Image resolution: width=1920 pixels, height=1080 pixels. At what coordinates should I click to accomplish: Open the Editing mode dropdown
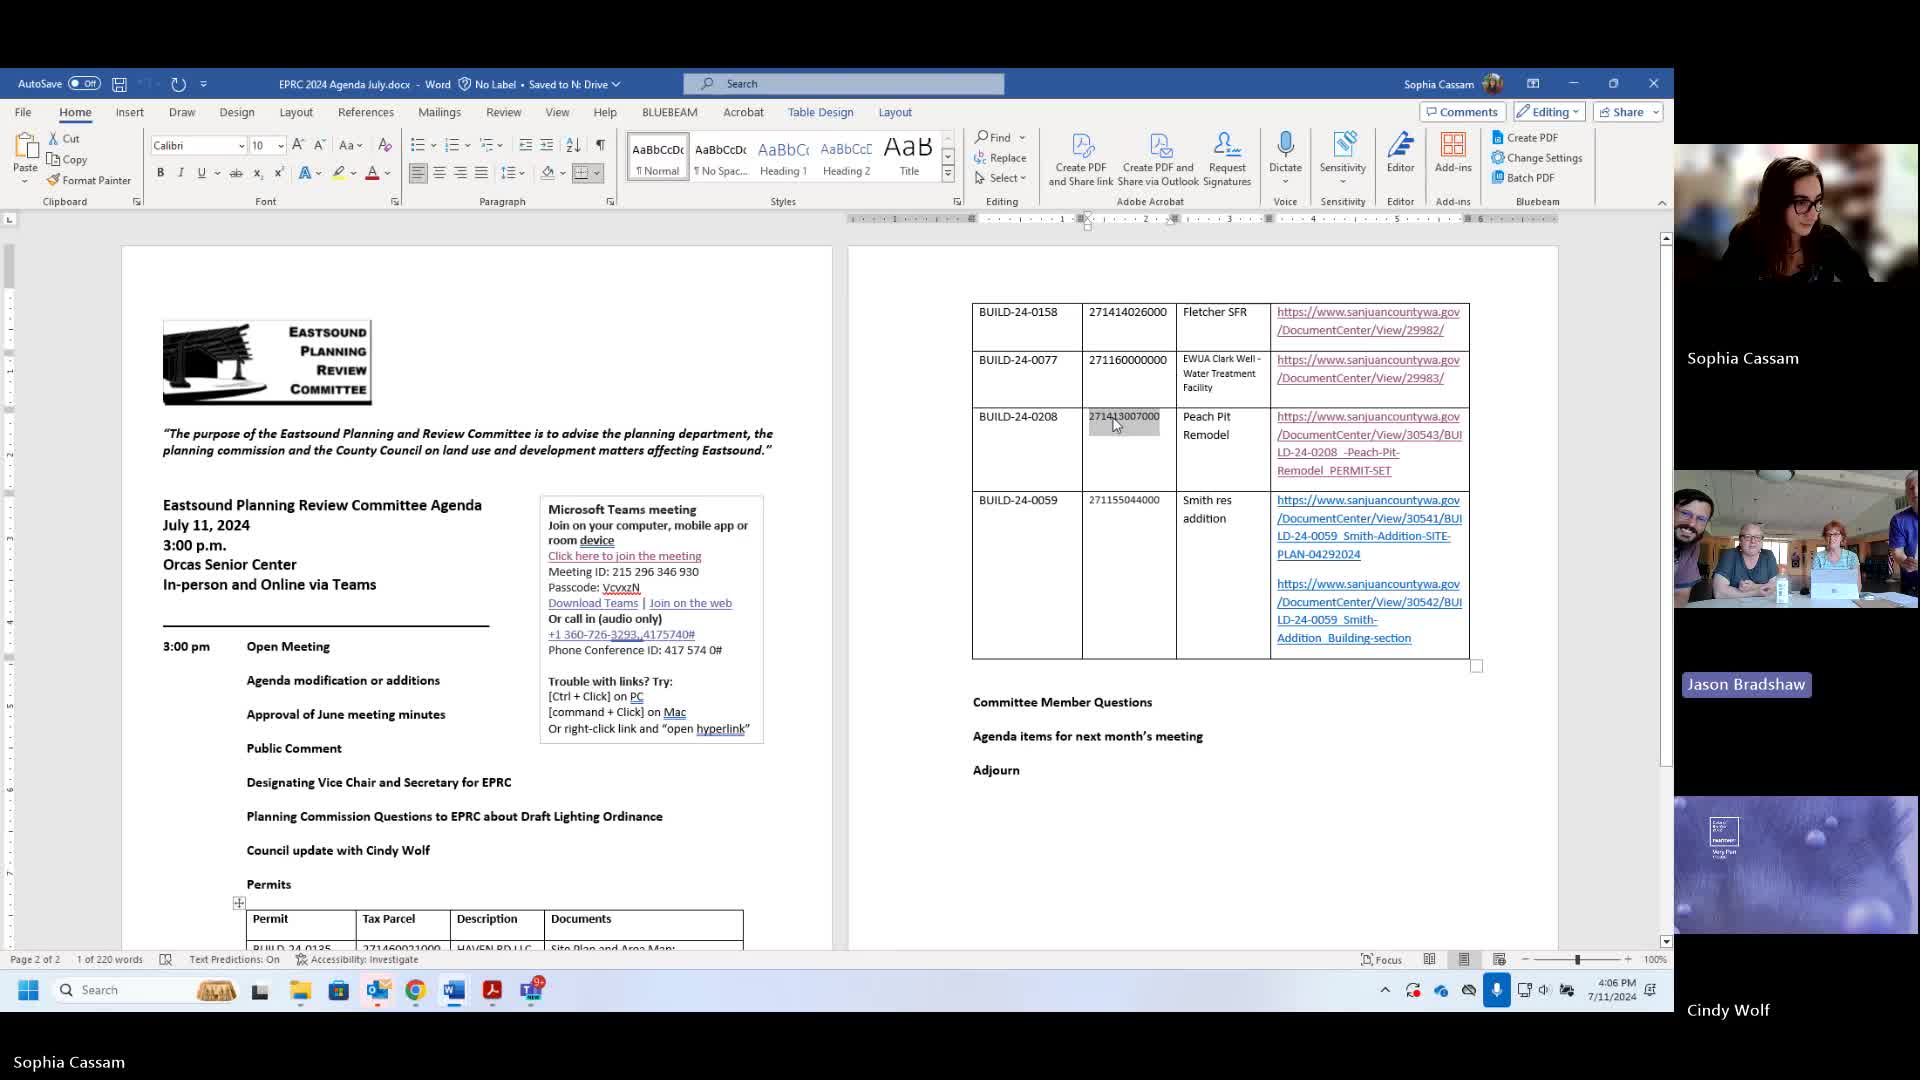click(1549, 112)
